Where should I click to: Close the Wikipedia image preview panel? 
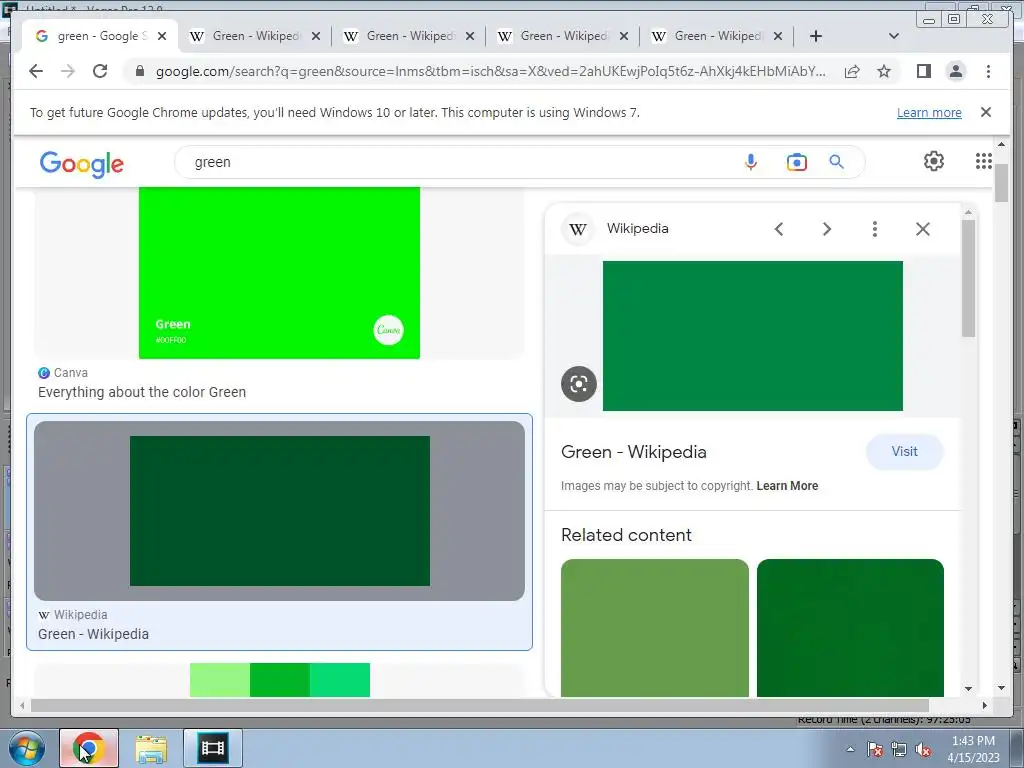pyautogui.click(x=923, y=229)
